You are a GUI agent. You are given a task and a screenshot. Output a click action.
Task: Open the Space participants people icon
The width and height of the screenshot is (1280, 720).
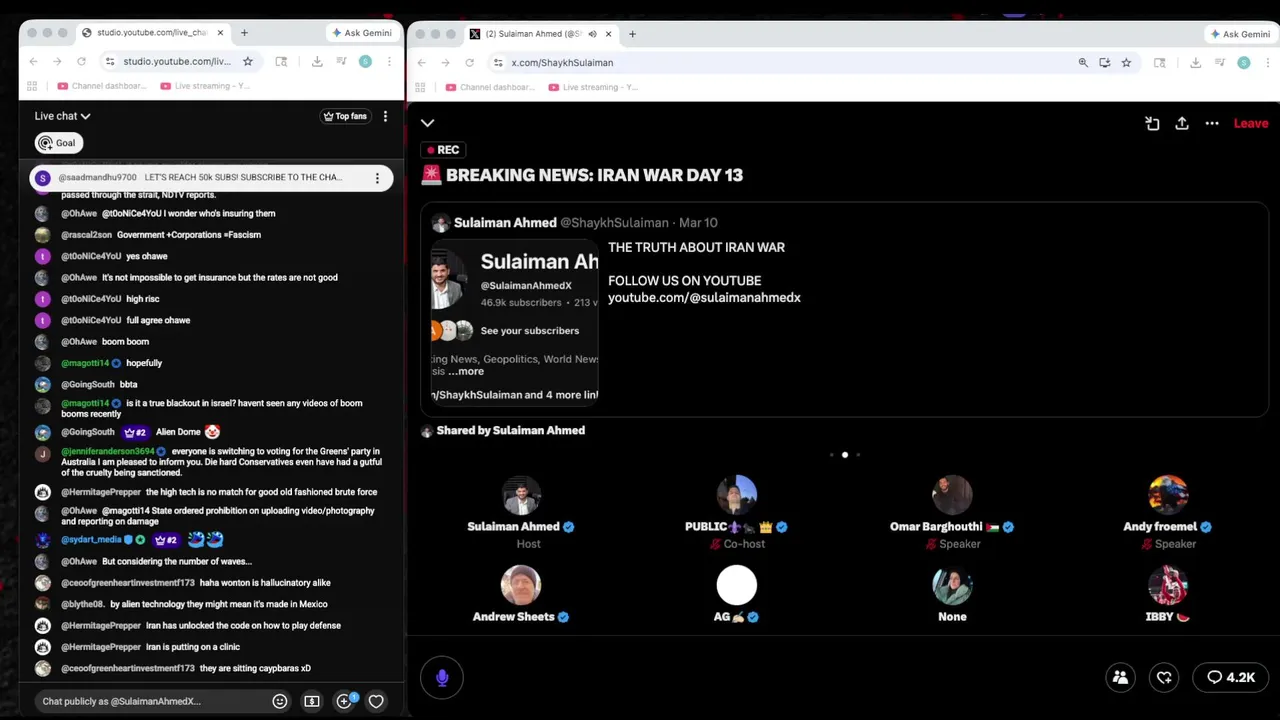point(1120,677)
